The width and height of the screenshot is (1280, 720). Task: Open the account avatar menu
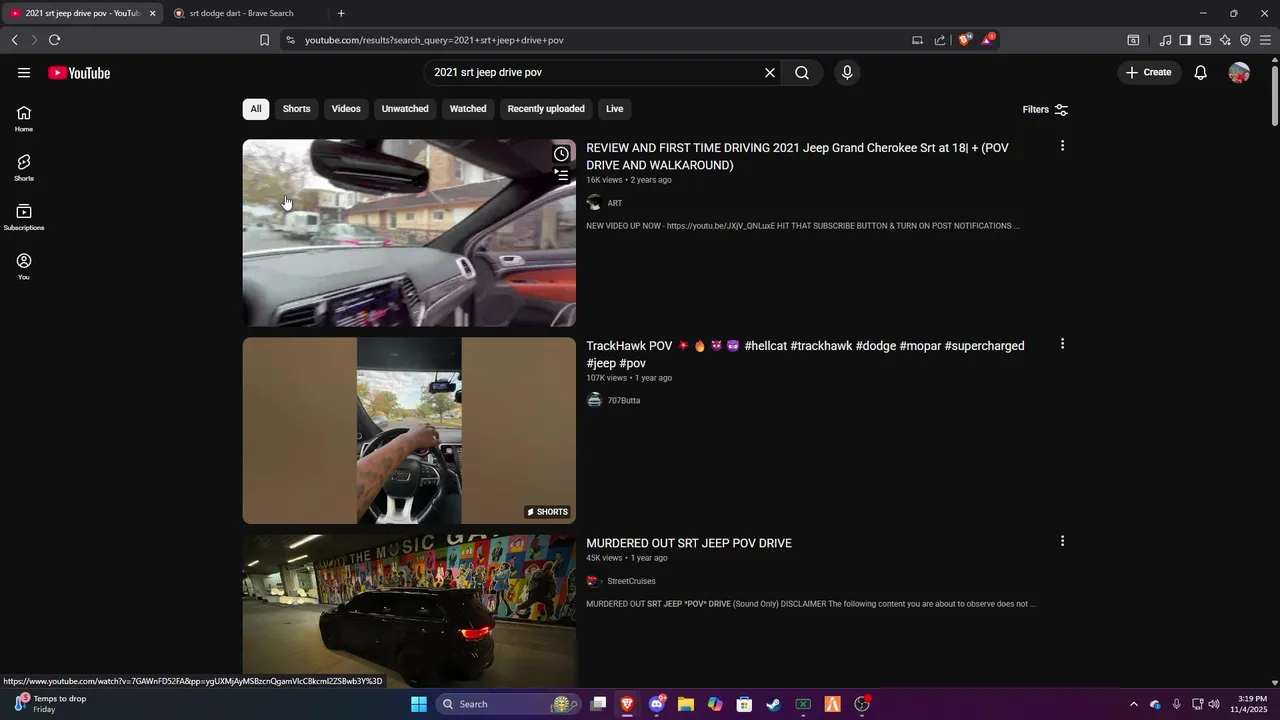1239,73
